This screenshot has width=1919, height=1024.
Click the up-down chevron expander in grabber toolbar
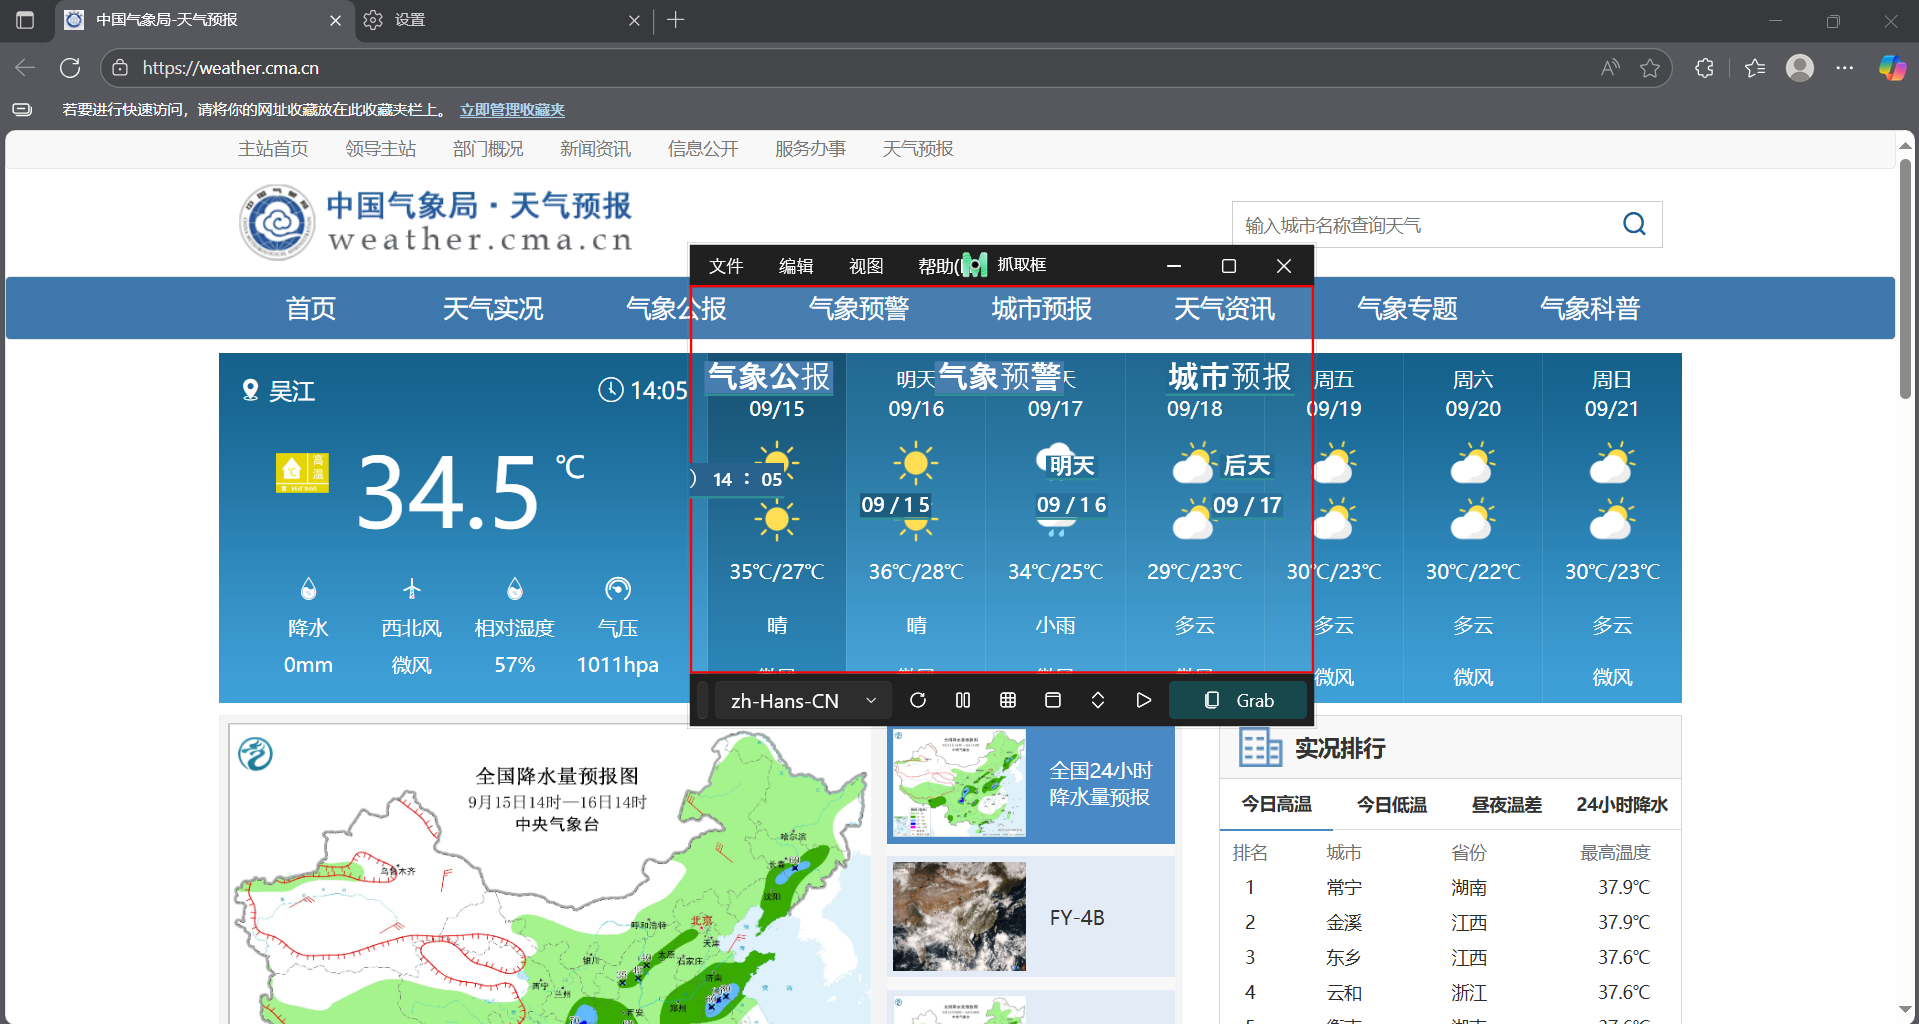[1097, 700]
